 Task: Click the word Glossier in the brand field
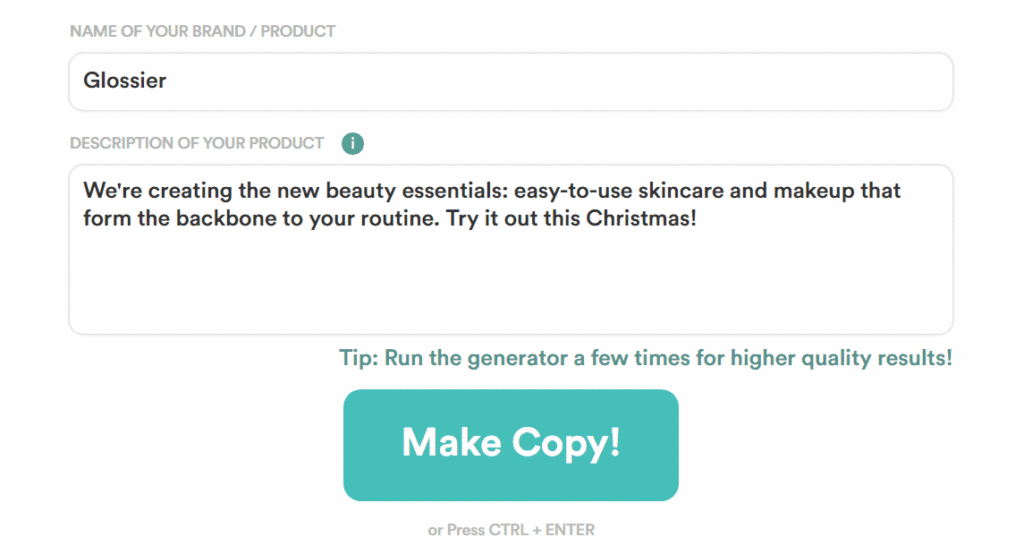(x=125, y=80)
